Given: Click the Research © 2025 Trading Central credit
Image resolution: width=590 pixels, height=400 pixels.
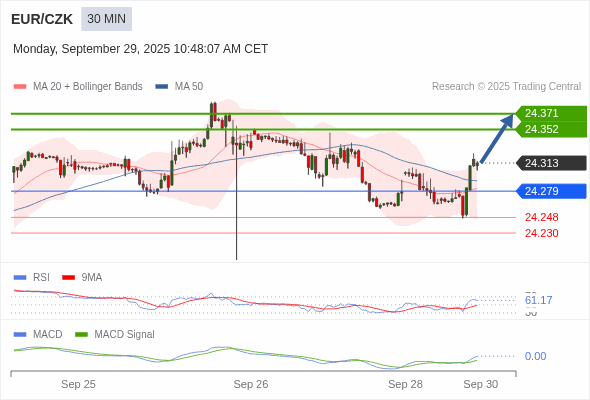Looking at the screenshot, I should (506, 87).
